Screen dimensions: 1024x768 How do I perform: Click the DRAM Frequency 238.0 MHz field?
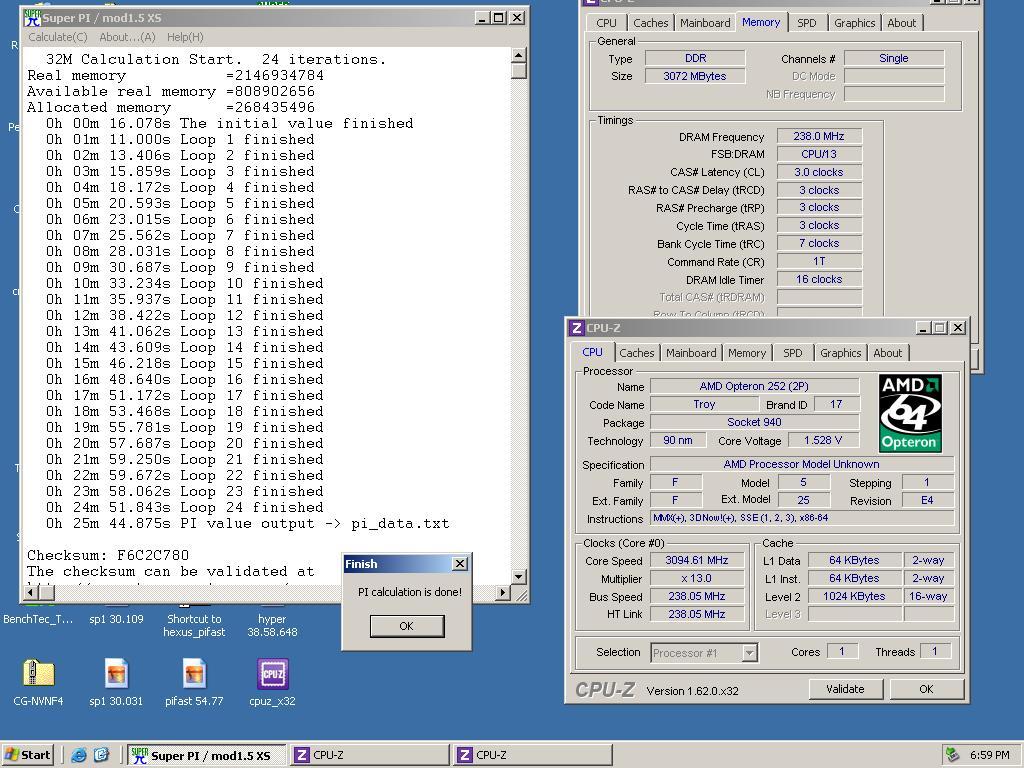[819, 136]
